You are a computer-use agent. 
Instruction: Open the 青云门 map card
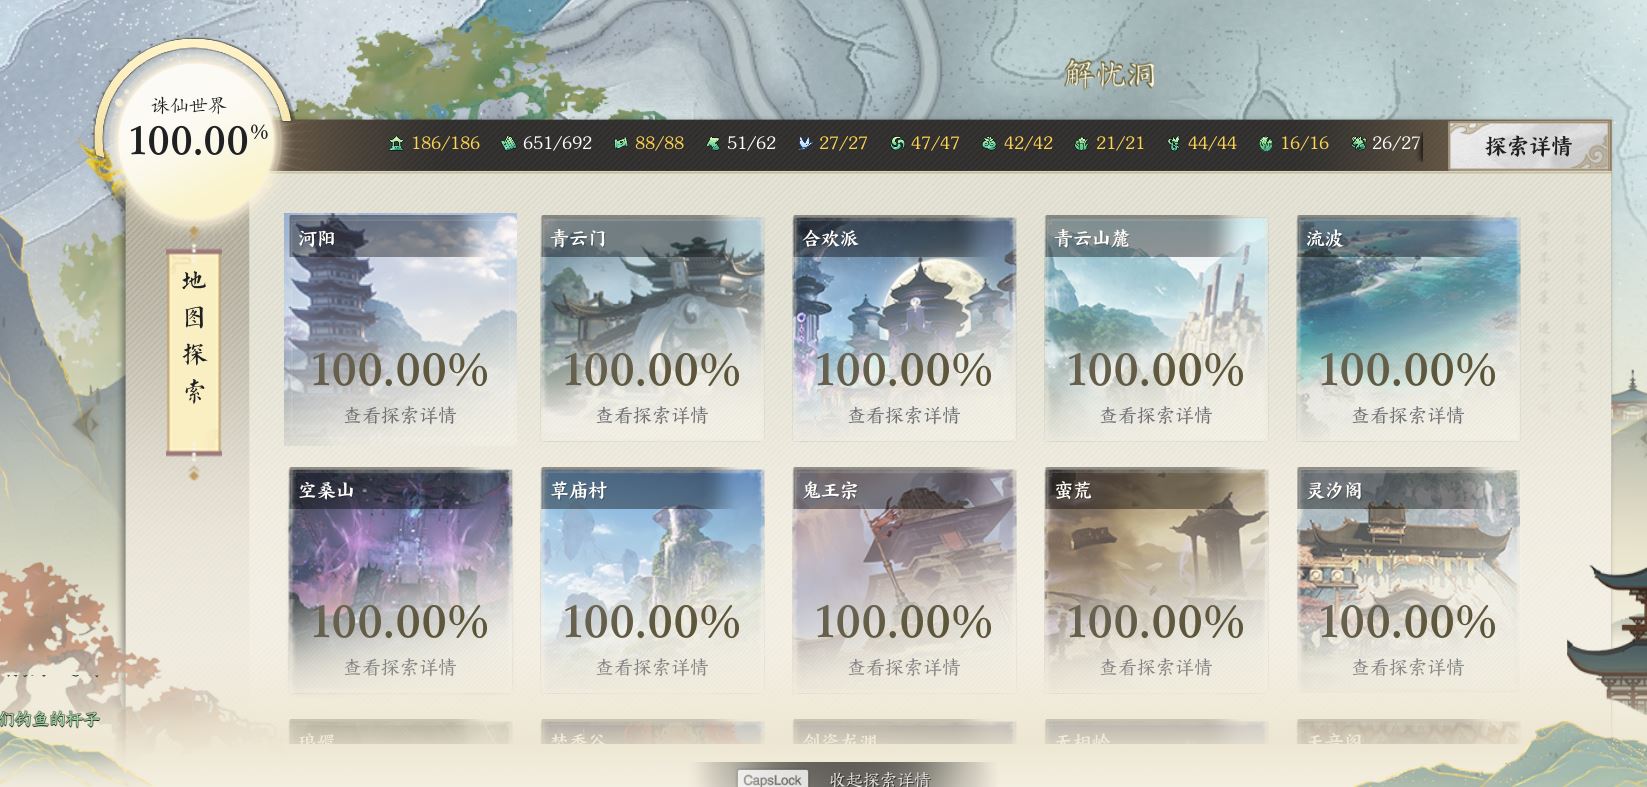coord(652,329)
